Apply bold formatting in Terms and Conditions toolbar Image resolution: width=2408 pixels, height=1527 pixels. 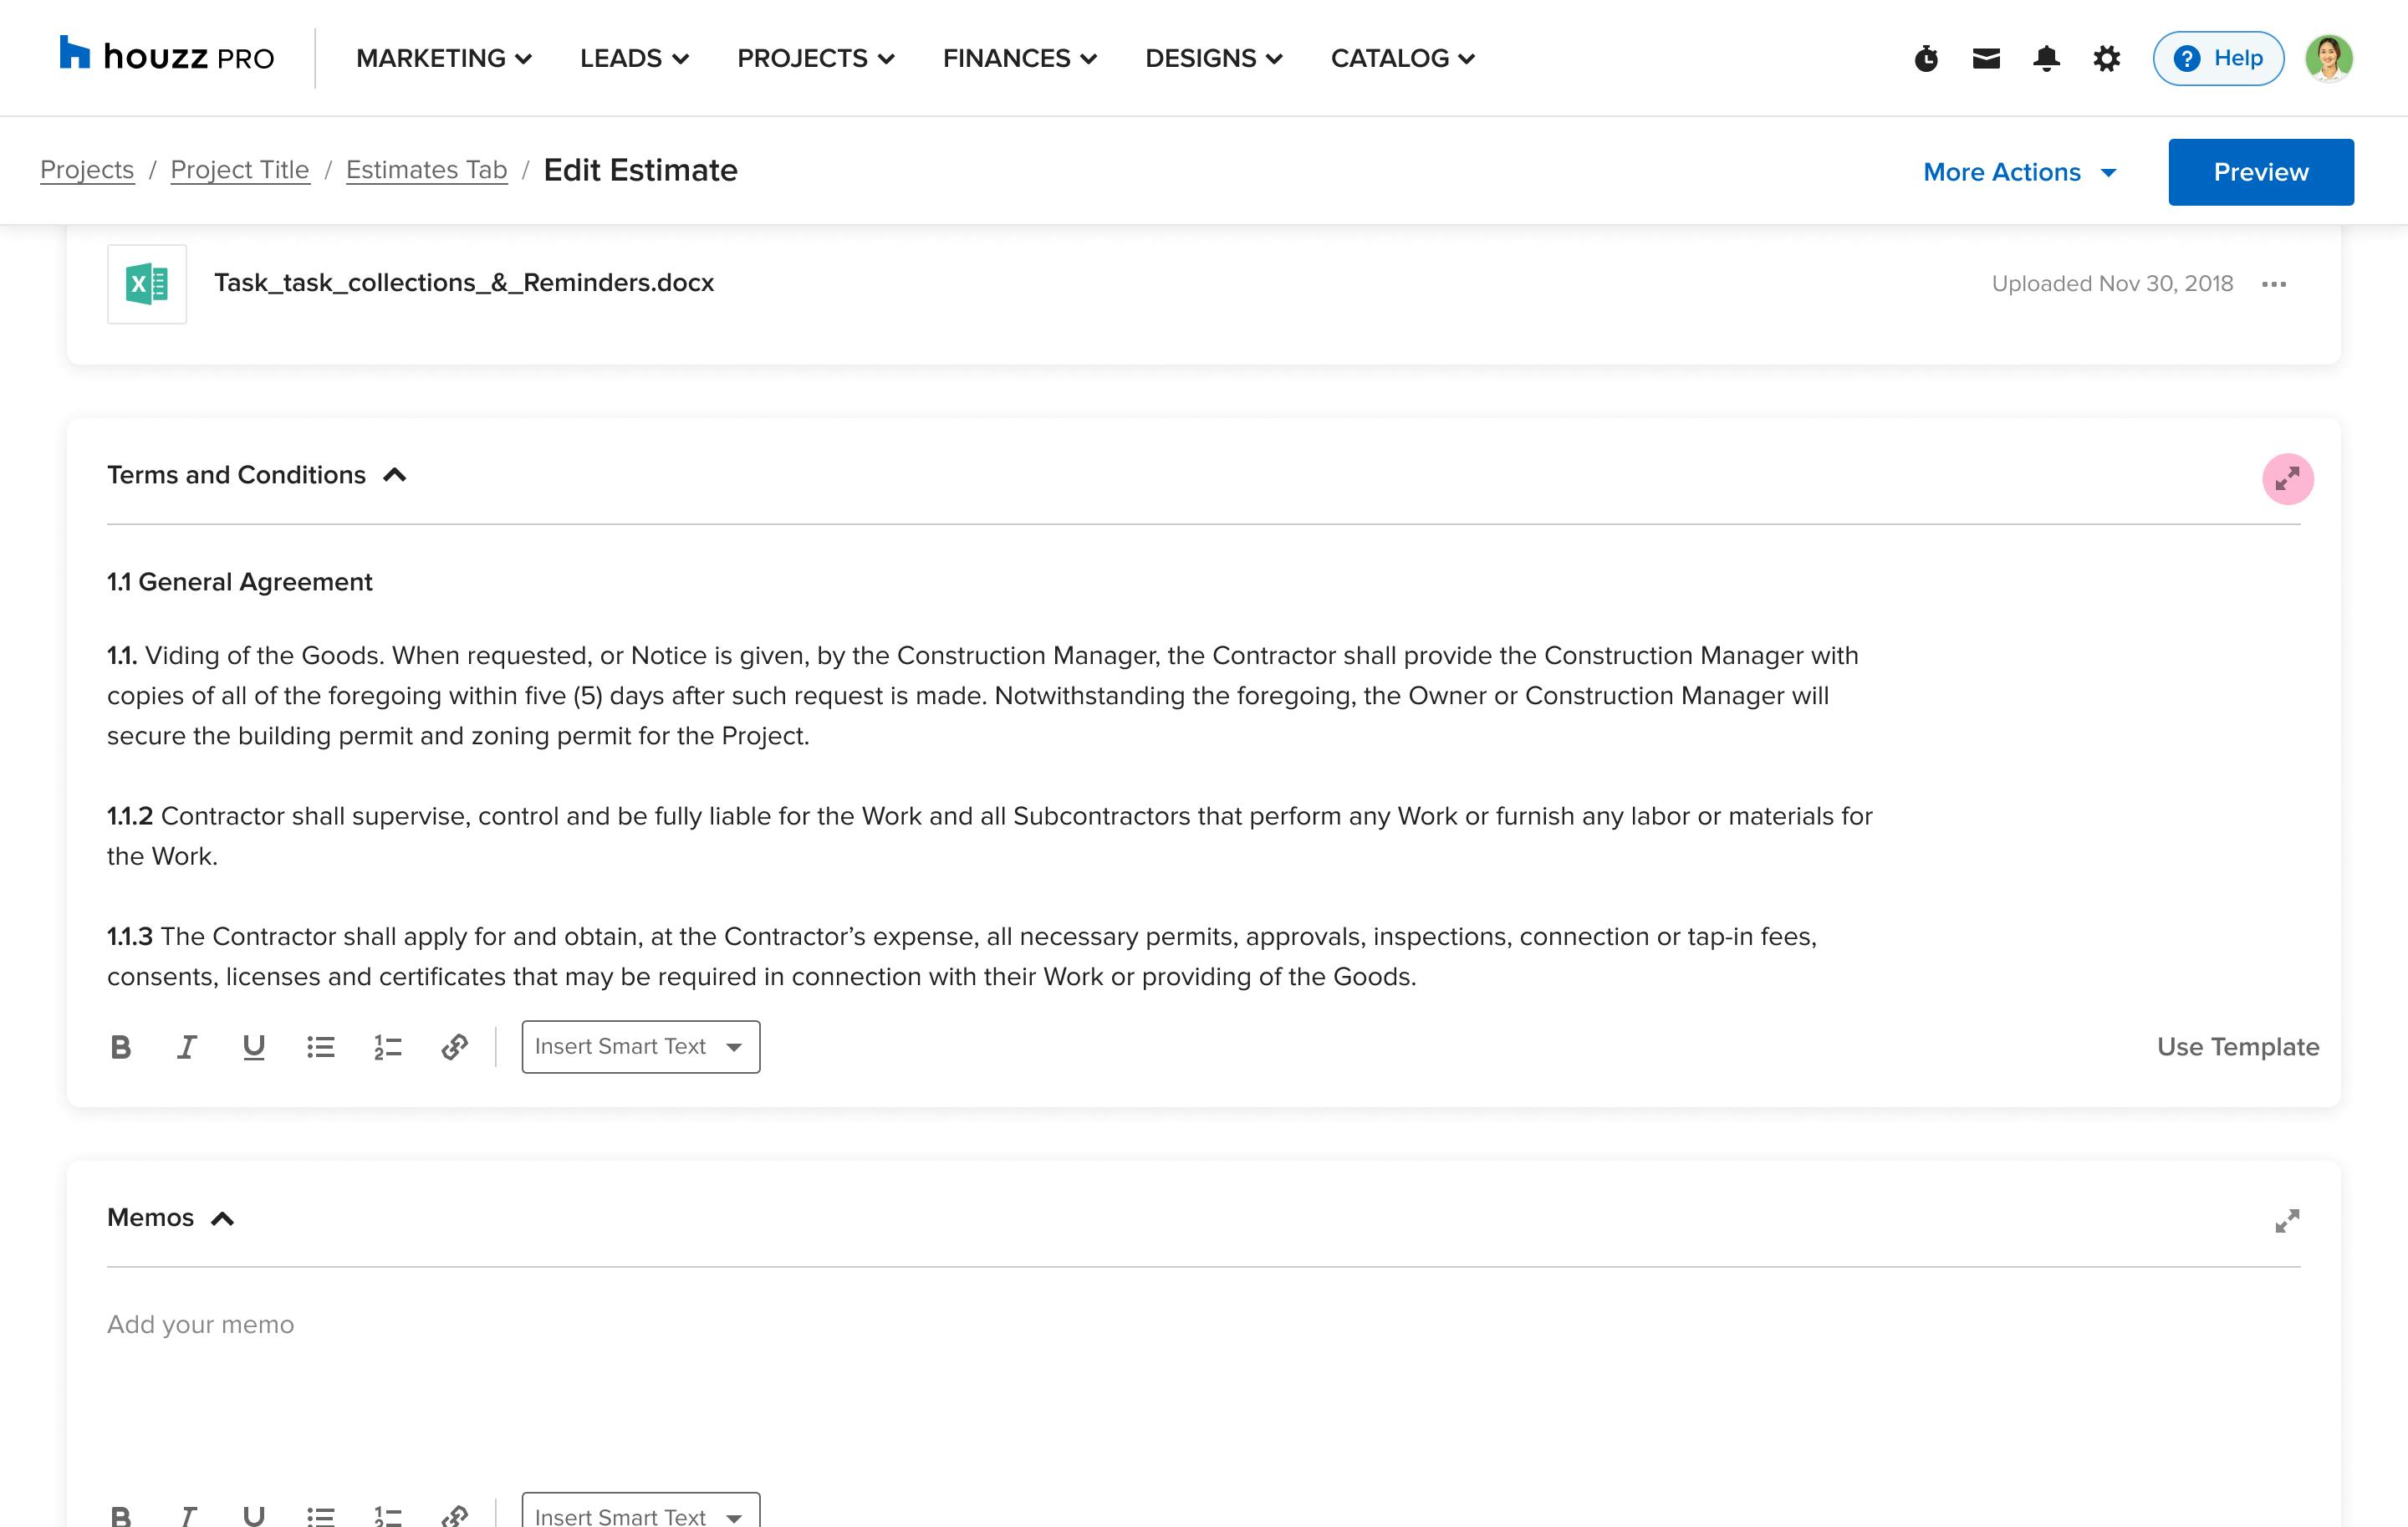point(121,1046)
